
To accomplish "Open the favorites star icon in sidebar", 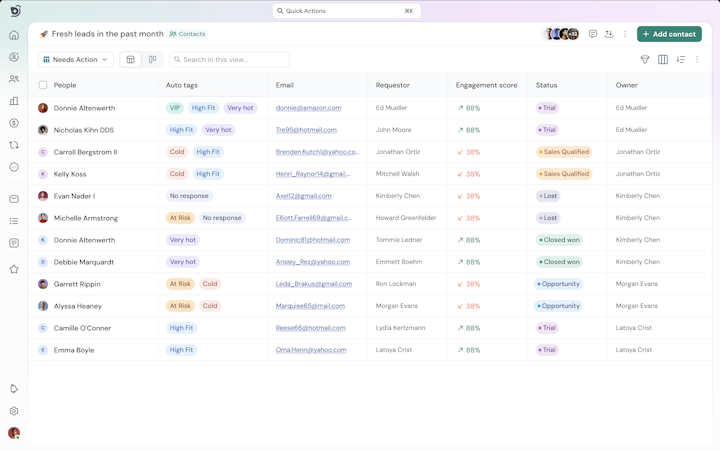I will pos(14,269).
